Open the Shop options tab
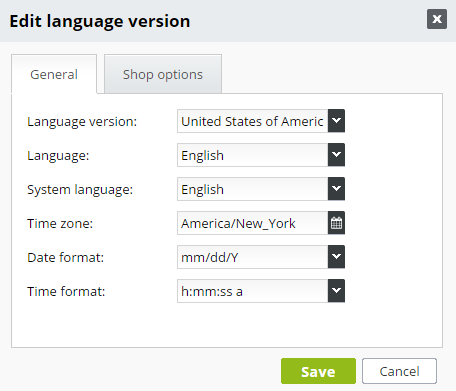Image resolution: width=456 pixels, height=391 pixels. point(163,74)
